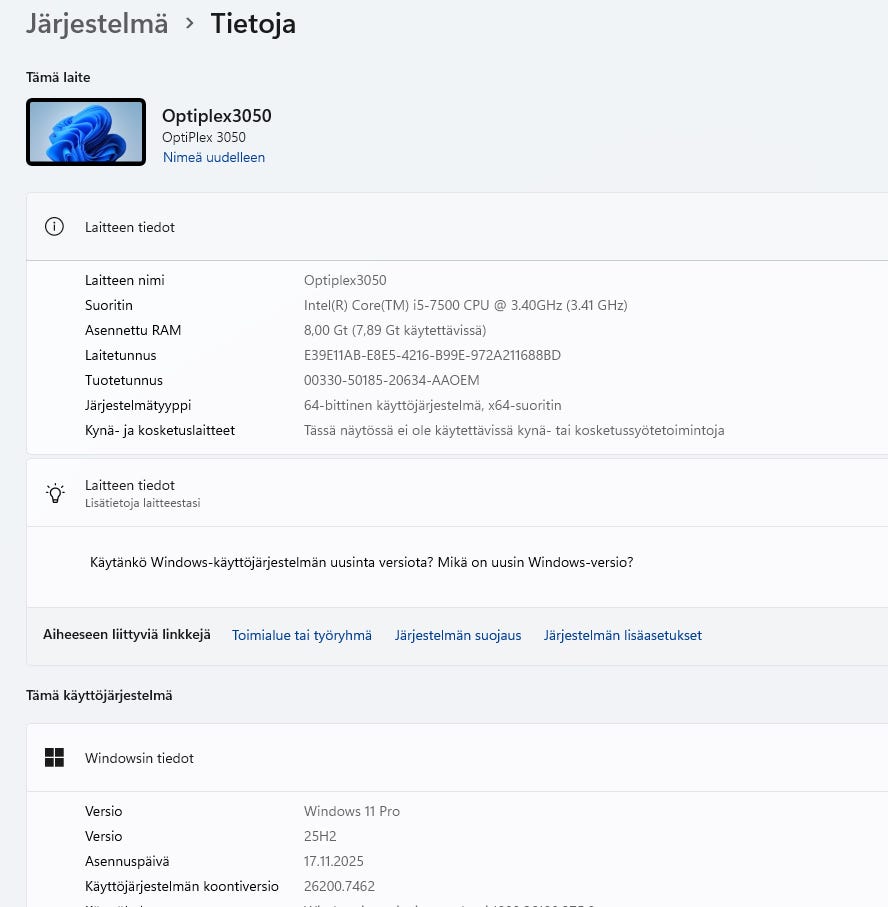Click the circled info icon
888x907 pixels.
coord(54,227)
